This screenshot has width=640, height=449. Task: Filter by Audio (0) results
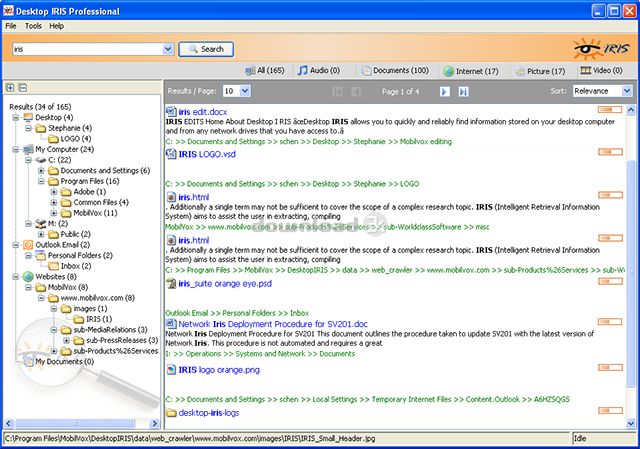point(318,71)
